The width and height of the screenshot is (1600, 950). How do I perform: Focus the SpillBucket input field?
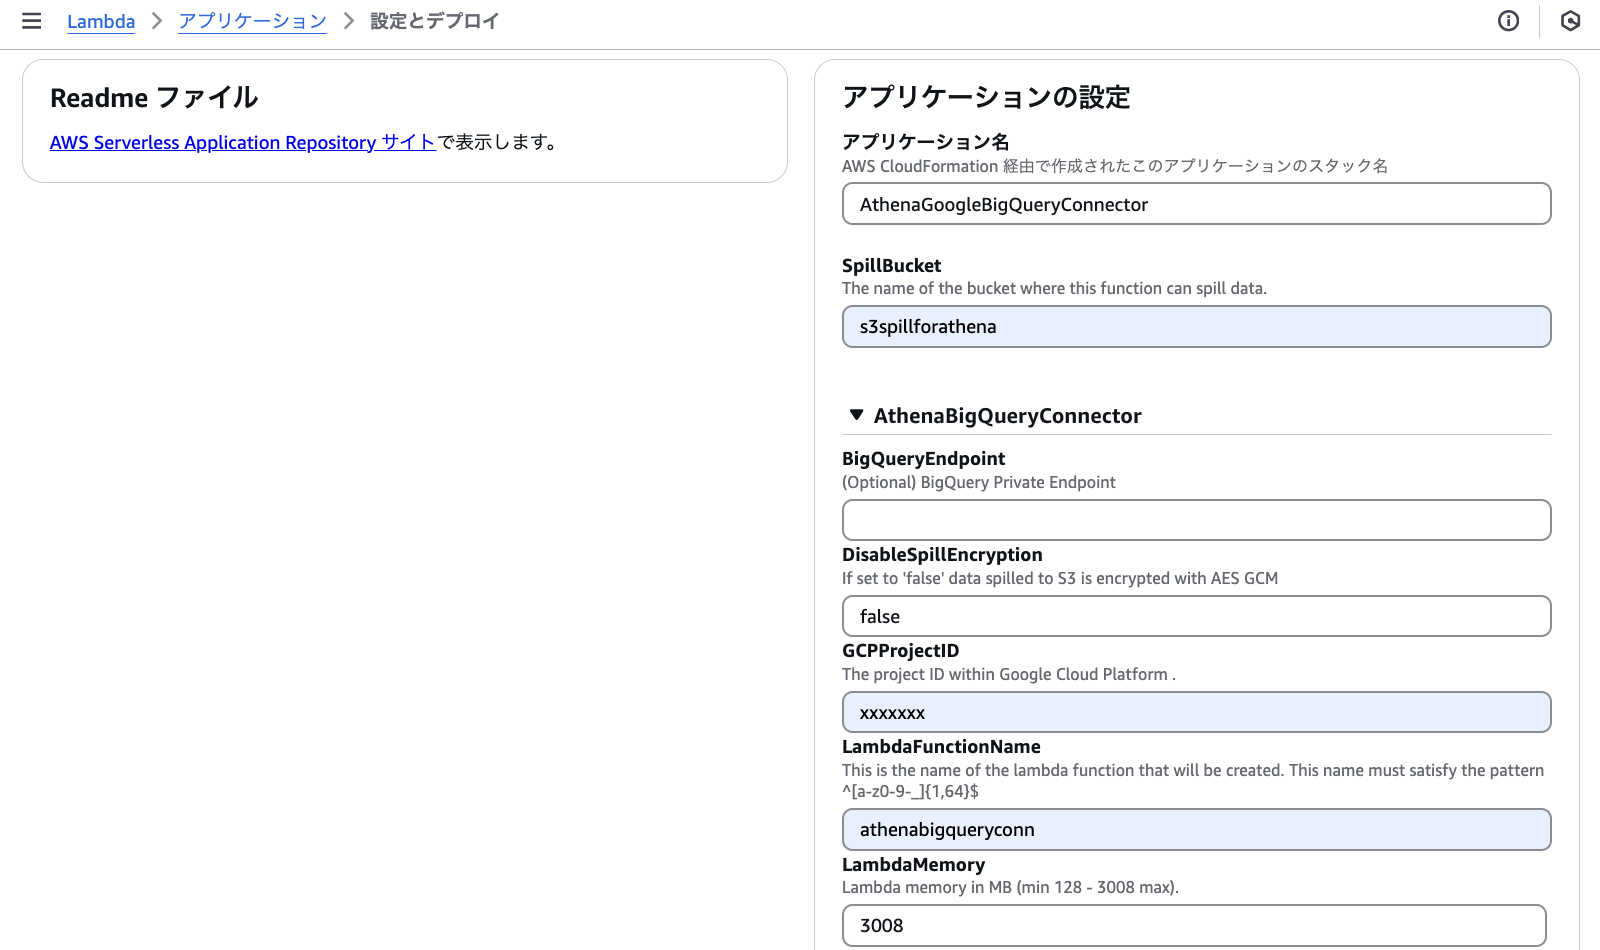[1196, 327]
